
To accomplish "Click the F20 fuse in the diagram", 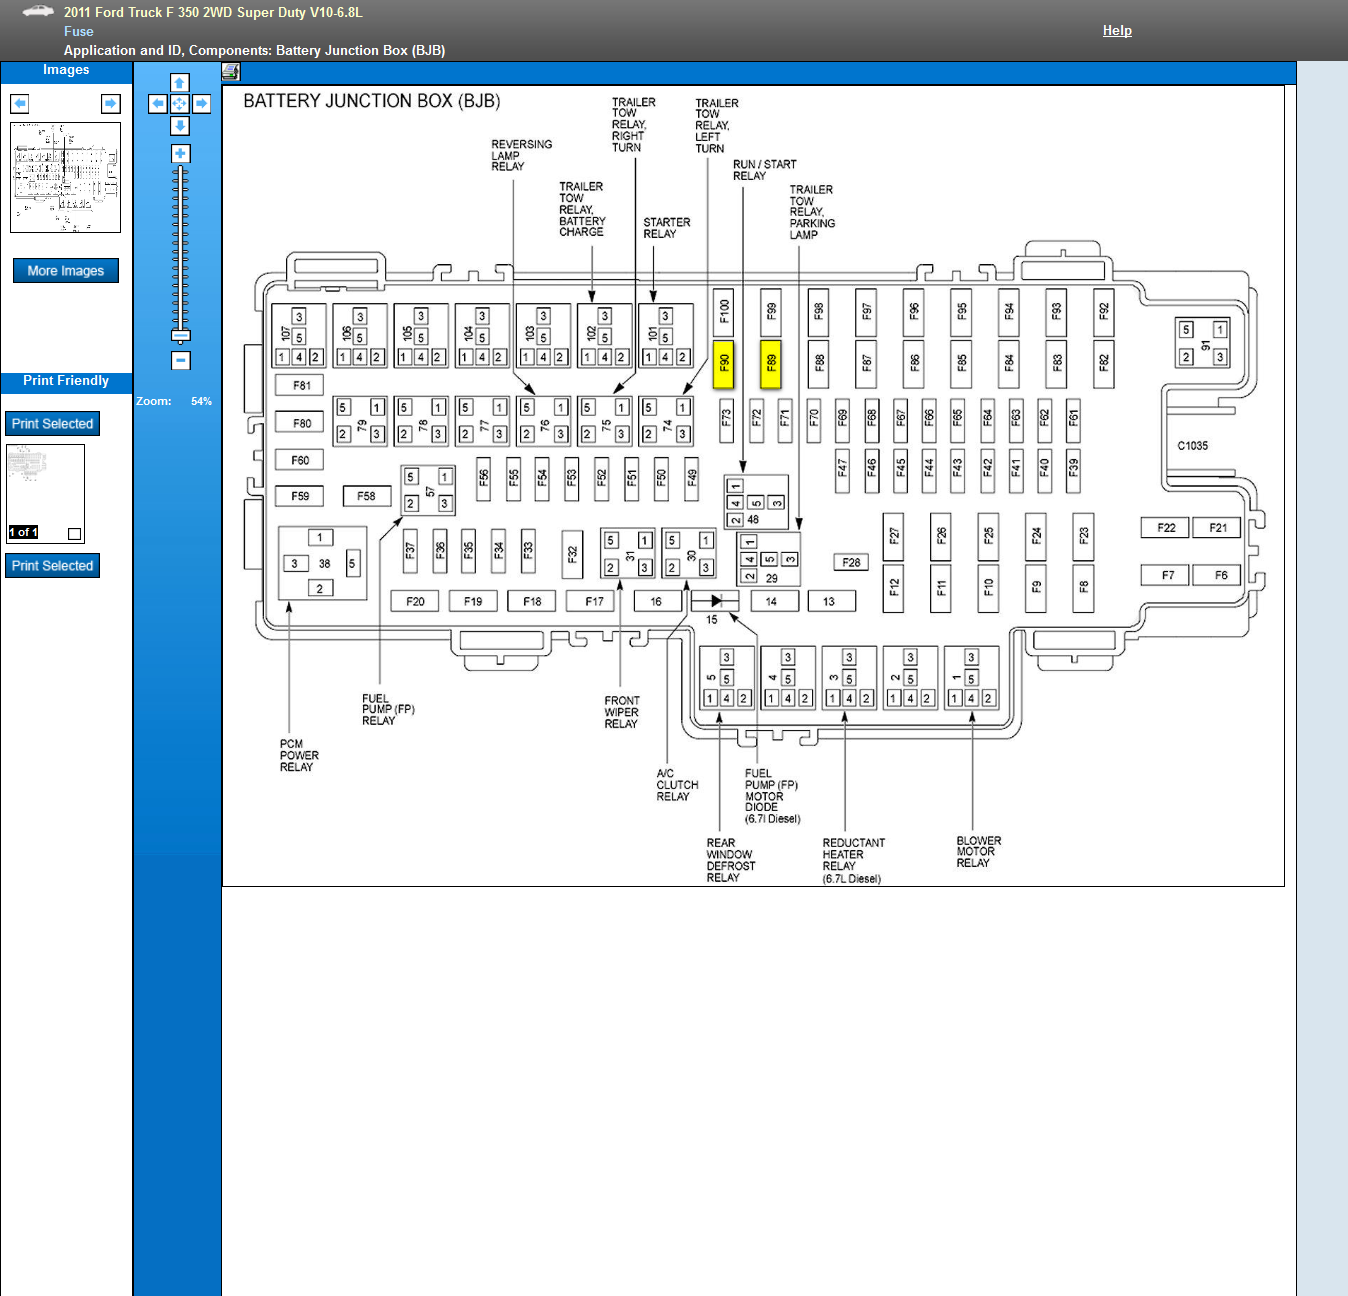I will coord(415,601).
